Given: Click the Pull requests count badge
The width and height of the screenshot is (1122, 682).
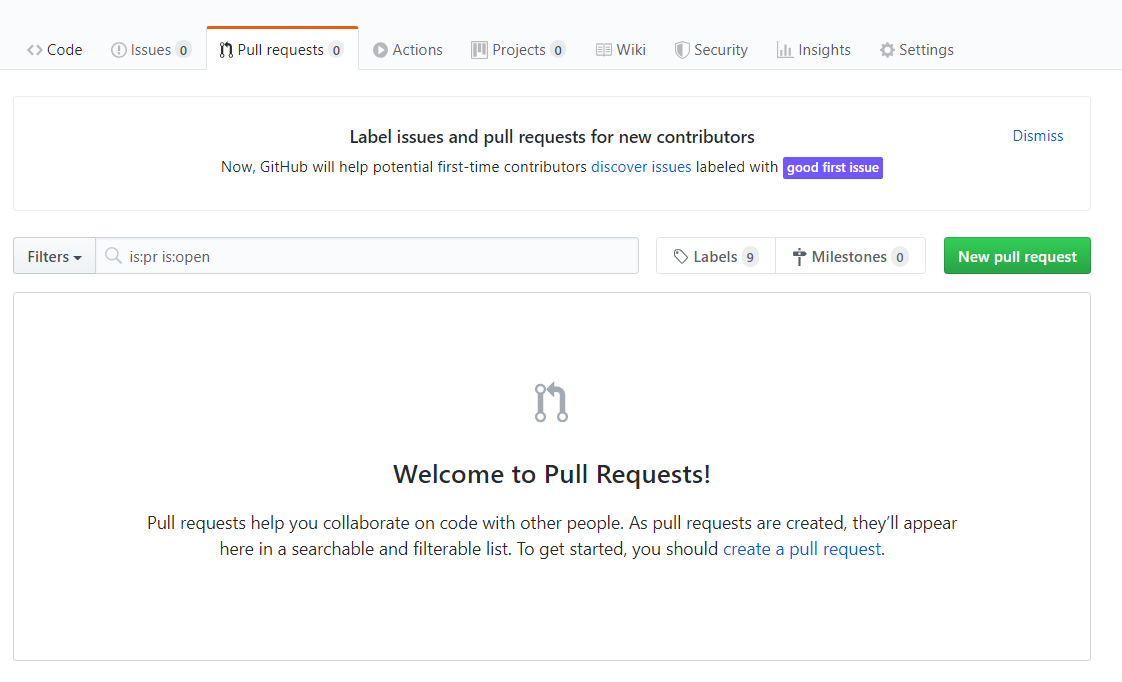Looking at the screenshot, I should coord(336,50).
